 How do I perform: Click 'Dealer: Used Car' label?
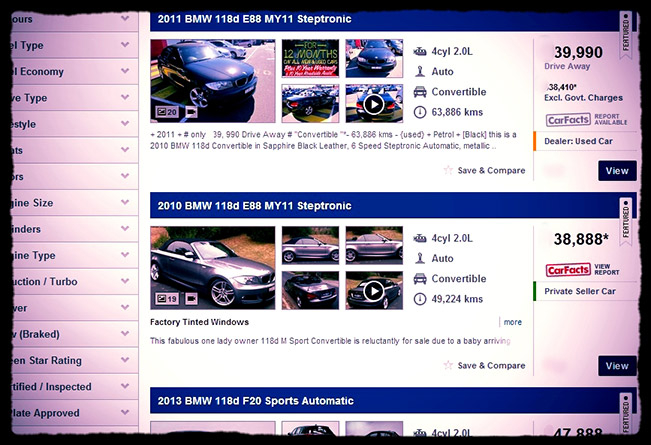click(578, 141)
